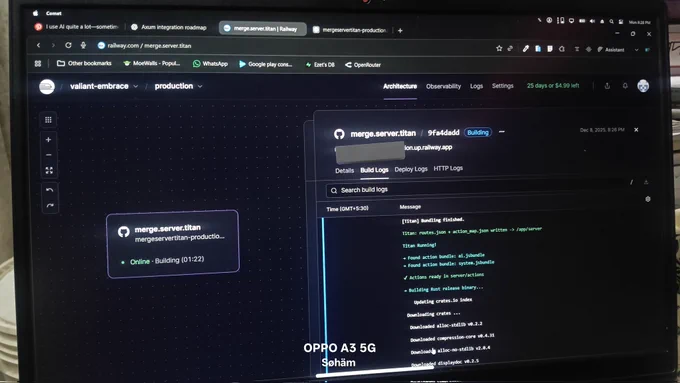This screenshot has height=383, width=680.
Task: Click the Message column header
Action: (410, 207)
